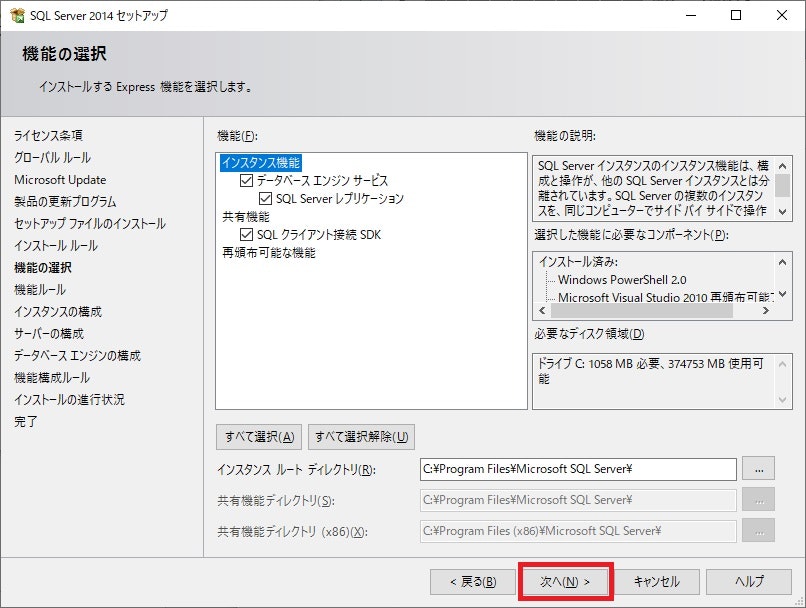Screen dimensions: 806x608
Task: Click the browse ... button for 共有機能ディレクトリ(S)
Action: [x=758, y=500]
